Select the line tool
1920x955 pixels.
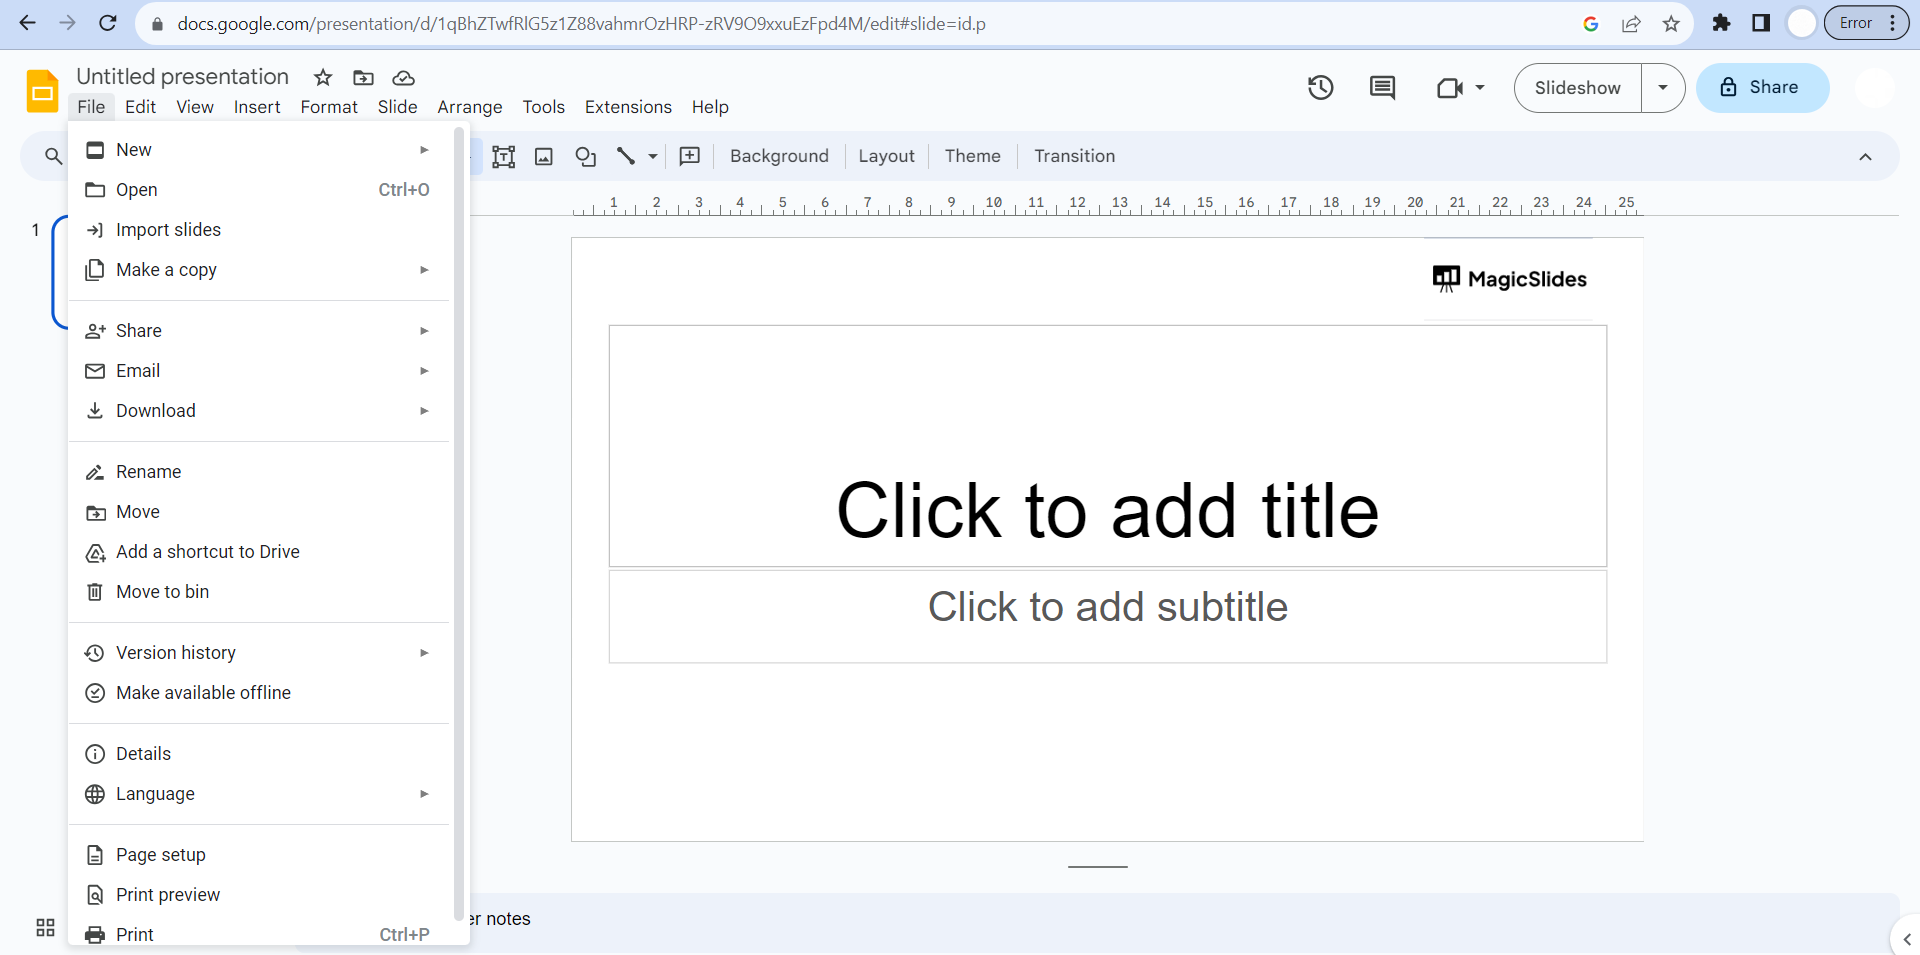pyautogui.click(x=626, y=156)
